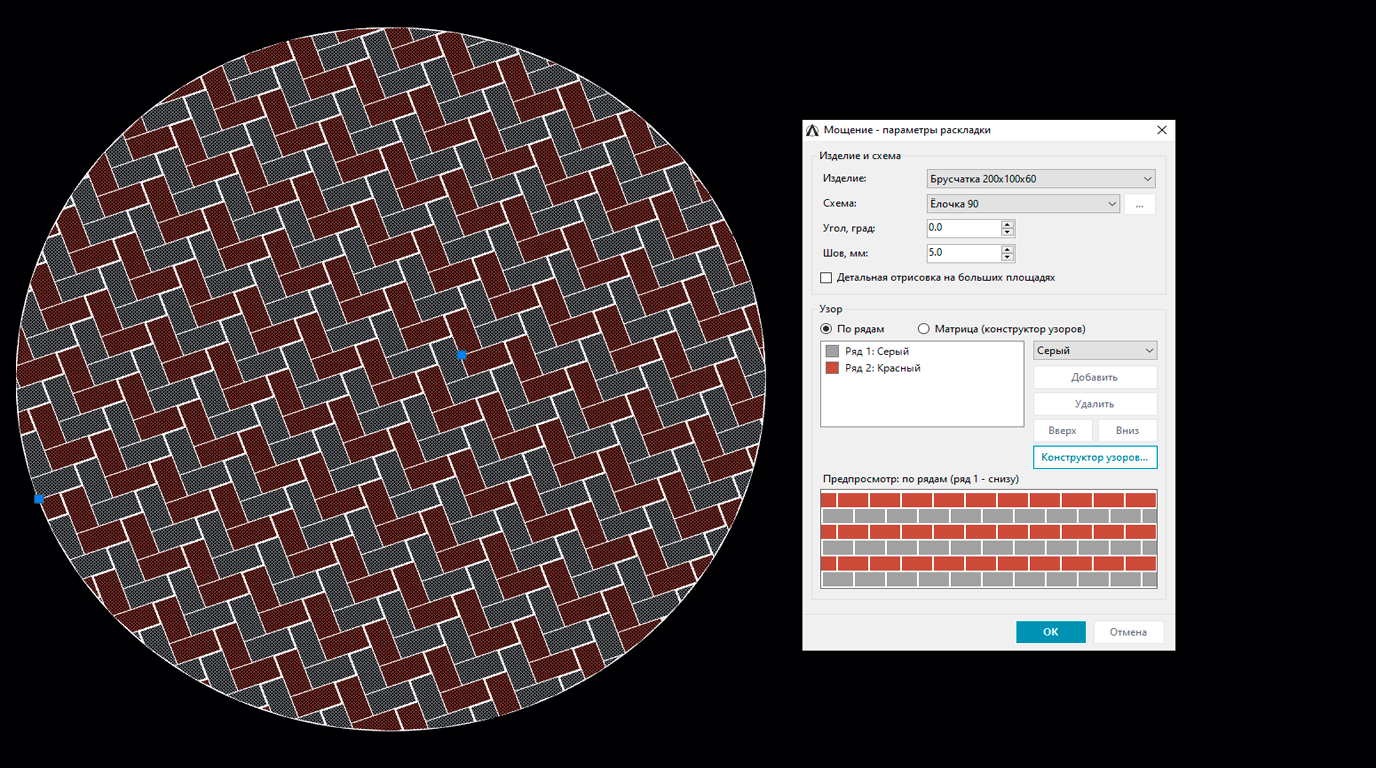Select Ряд 2: Красный in the row list
Viewport: 1376px width, 768px height.
coord(922,368)
